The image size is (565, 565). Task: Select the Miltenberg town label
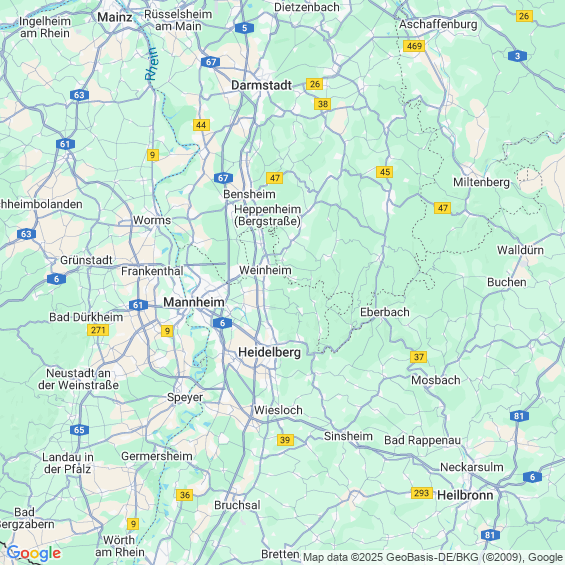(x=481, y=182)
